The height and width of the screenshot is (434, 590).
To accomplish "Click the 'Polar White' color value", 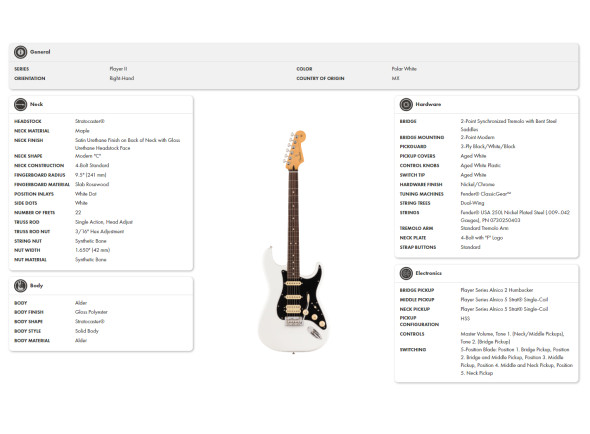I will 404,69.
